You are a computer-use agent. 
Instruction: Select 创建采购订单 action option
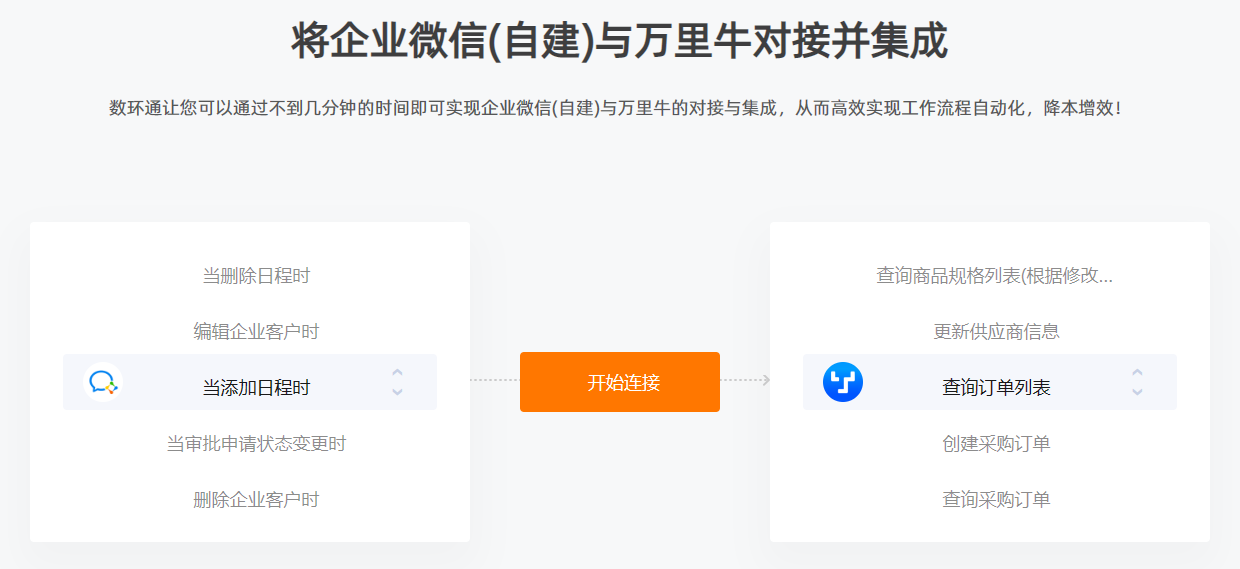tap(996, 444)
